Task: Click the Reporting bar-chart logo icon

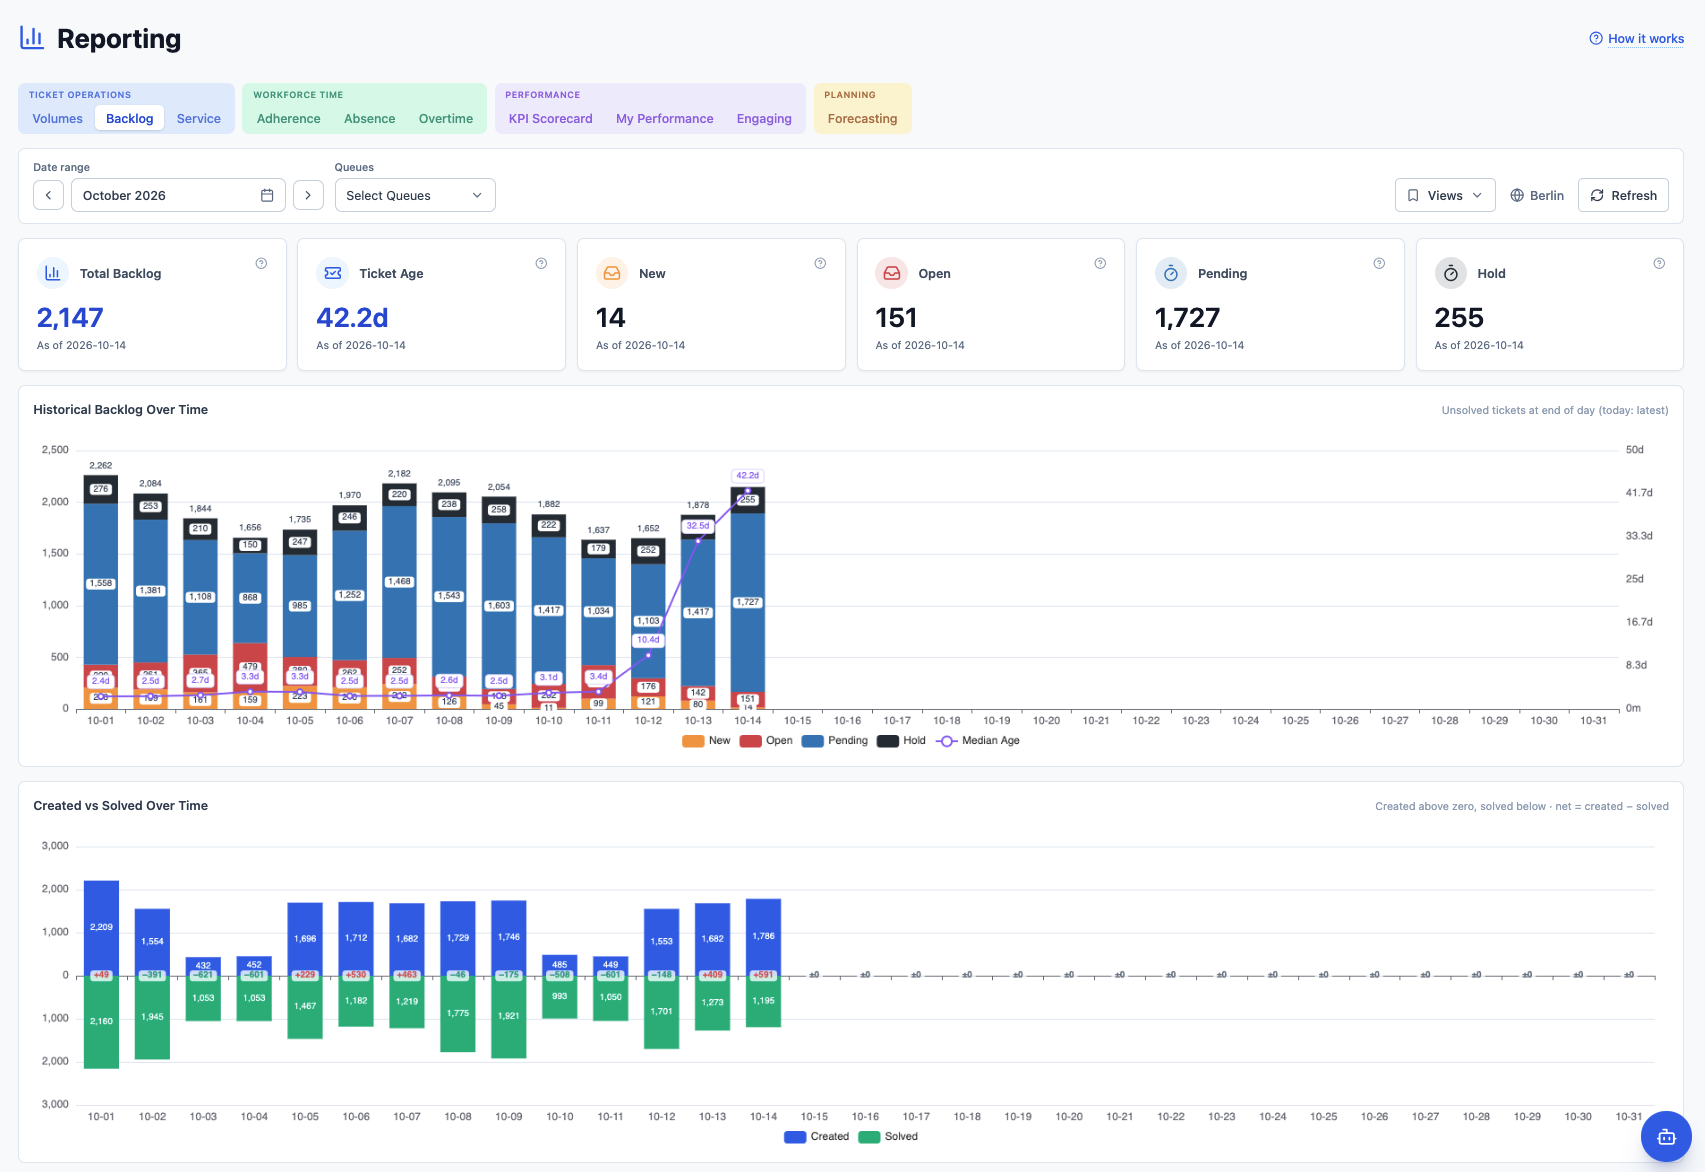Action: pos(32,38)
